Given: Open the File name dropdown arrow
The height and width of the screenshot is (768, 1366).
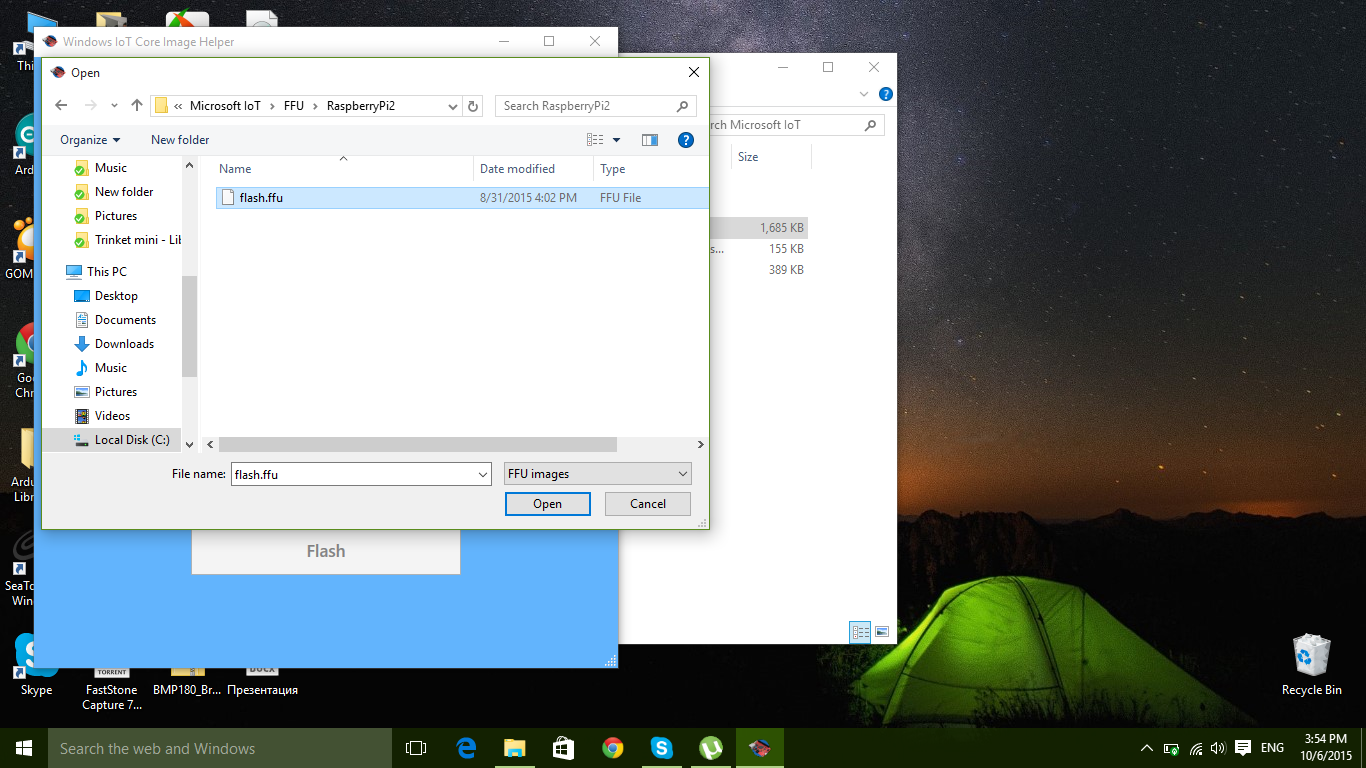Looking at the screenshot, I should (484, 474).
